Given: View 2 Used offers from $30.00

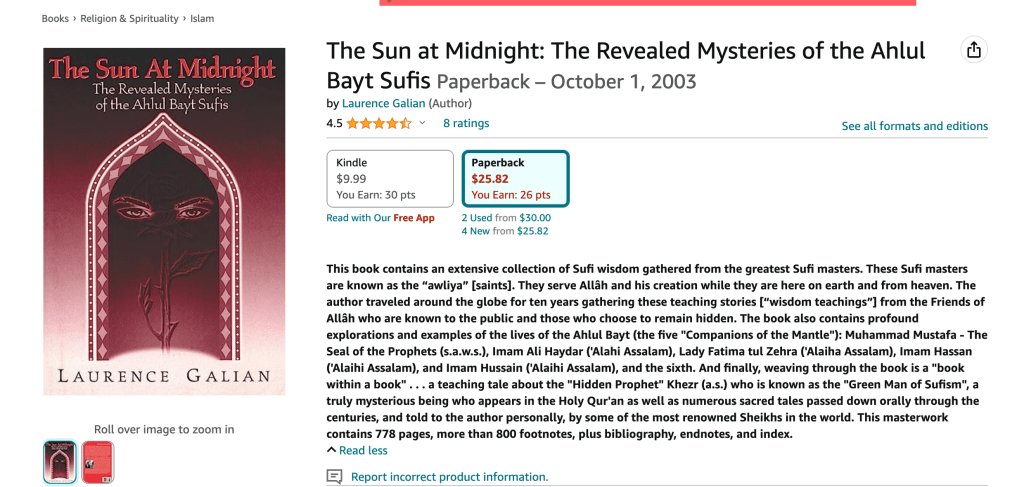Looking at the screenshot, I should (x=506, y=218).
